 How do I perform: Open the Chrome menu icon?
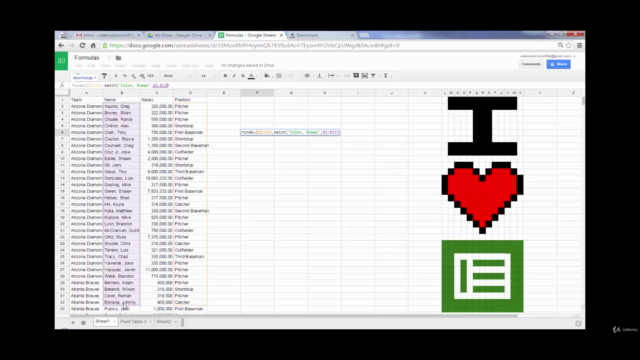coord(579,45)
